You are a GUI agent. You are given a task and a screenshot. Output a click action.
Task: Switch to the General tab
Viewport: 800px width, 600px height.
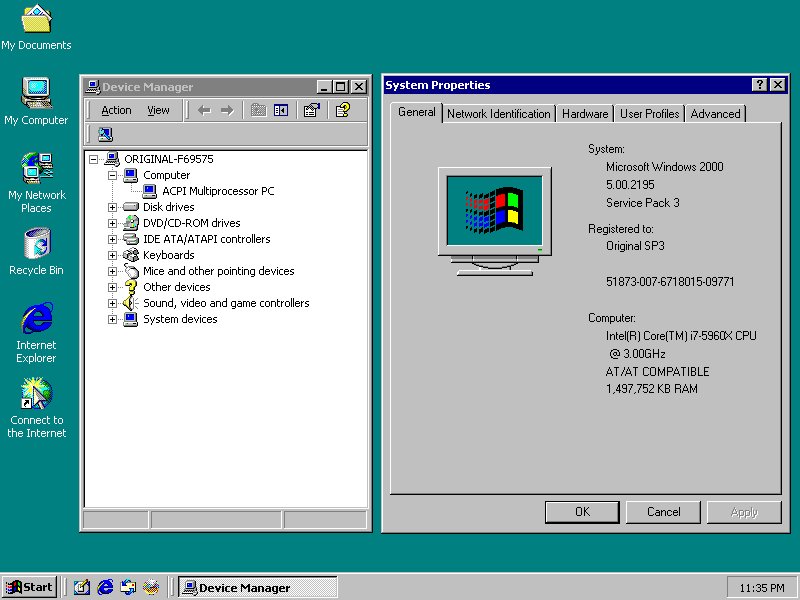[x=416, y=112]
